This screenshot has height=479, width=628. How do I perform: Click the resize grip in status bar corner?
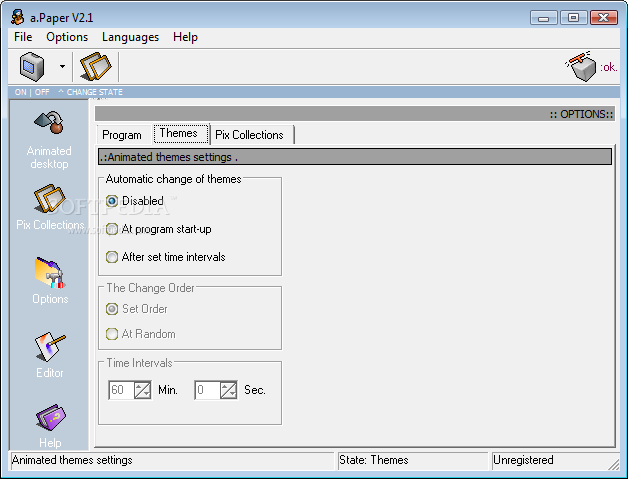pyautogui.click(x=613, y=464)
